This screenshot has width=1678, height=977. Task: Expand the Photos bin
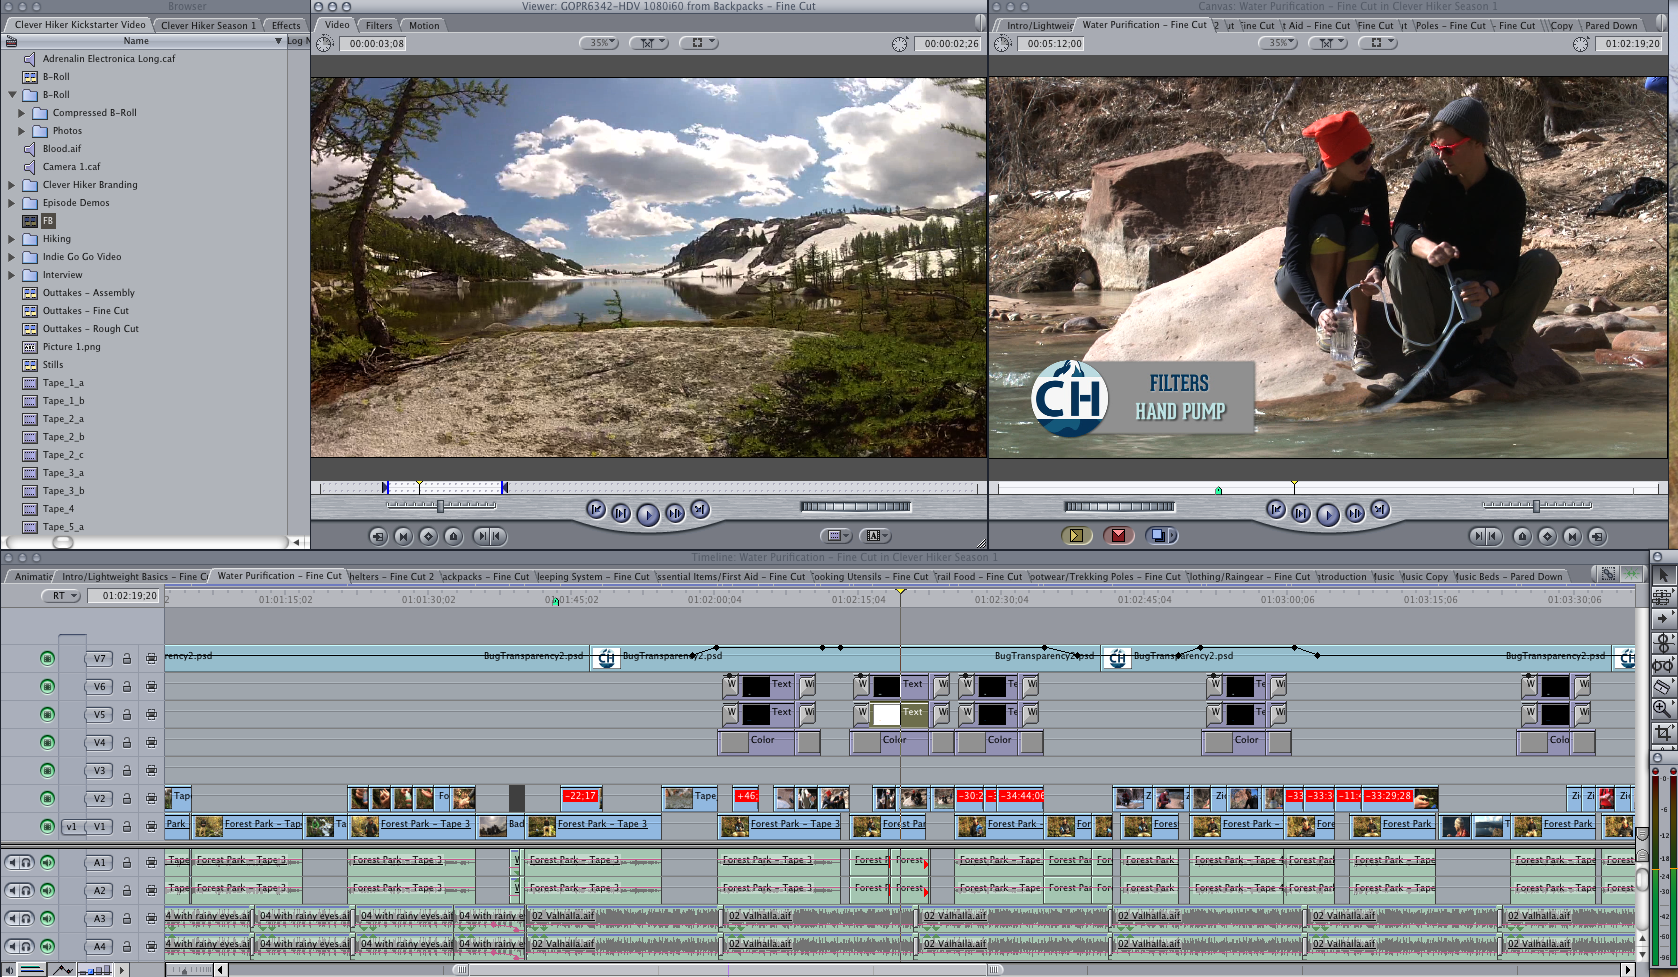[21, 131]
